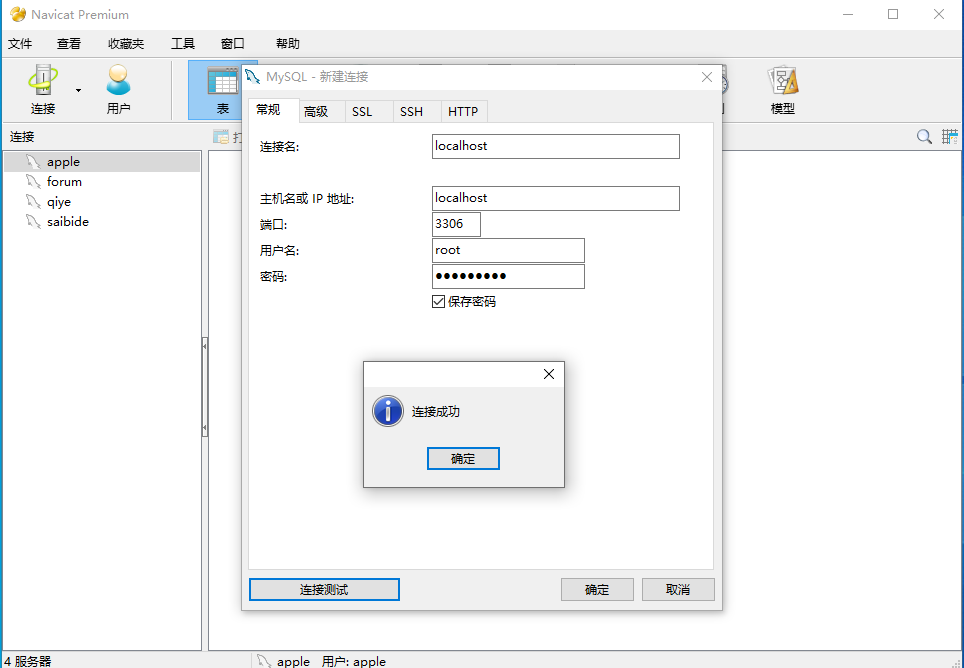Maximize the Navicat Premium window
This screenshot has height=668, width=964.
tap(893, 14)
